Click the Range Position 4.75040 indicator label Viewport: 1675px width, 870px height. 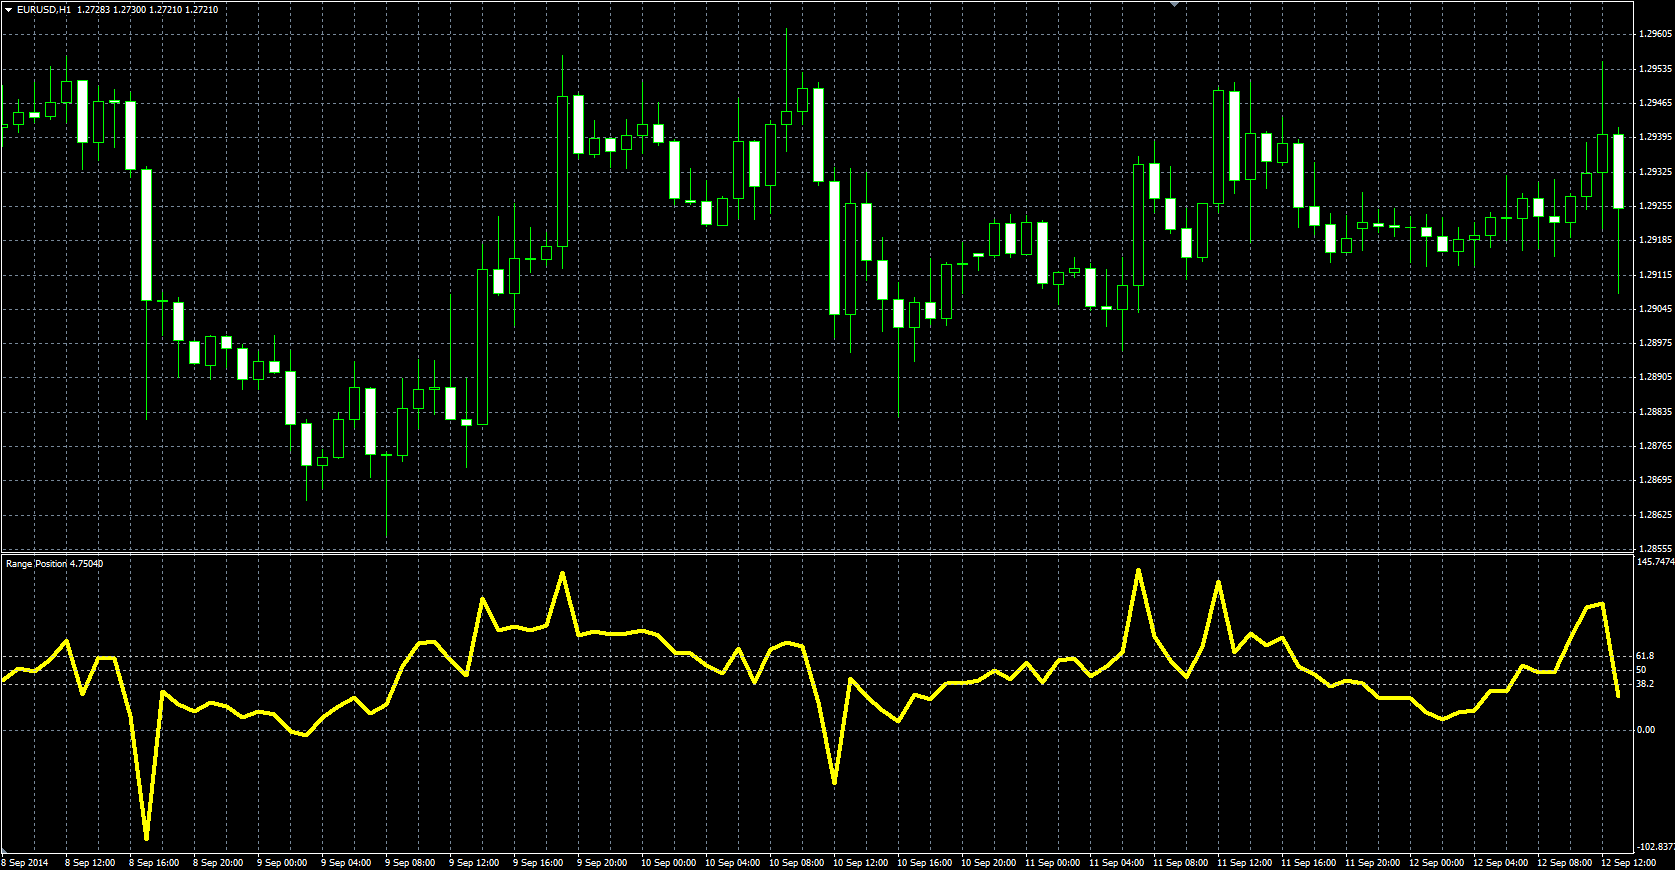click(x=54, y=564)
